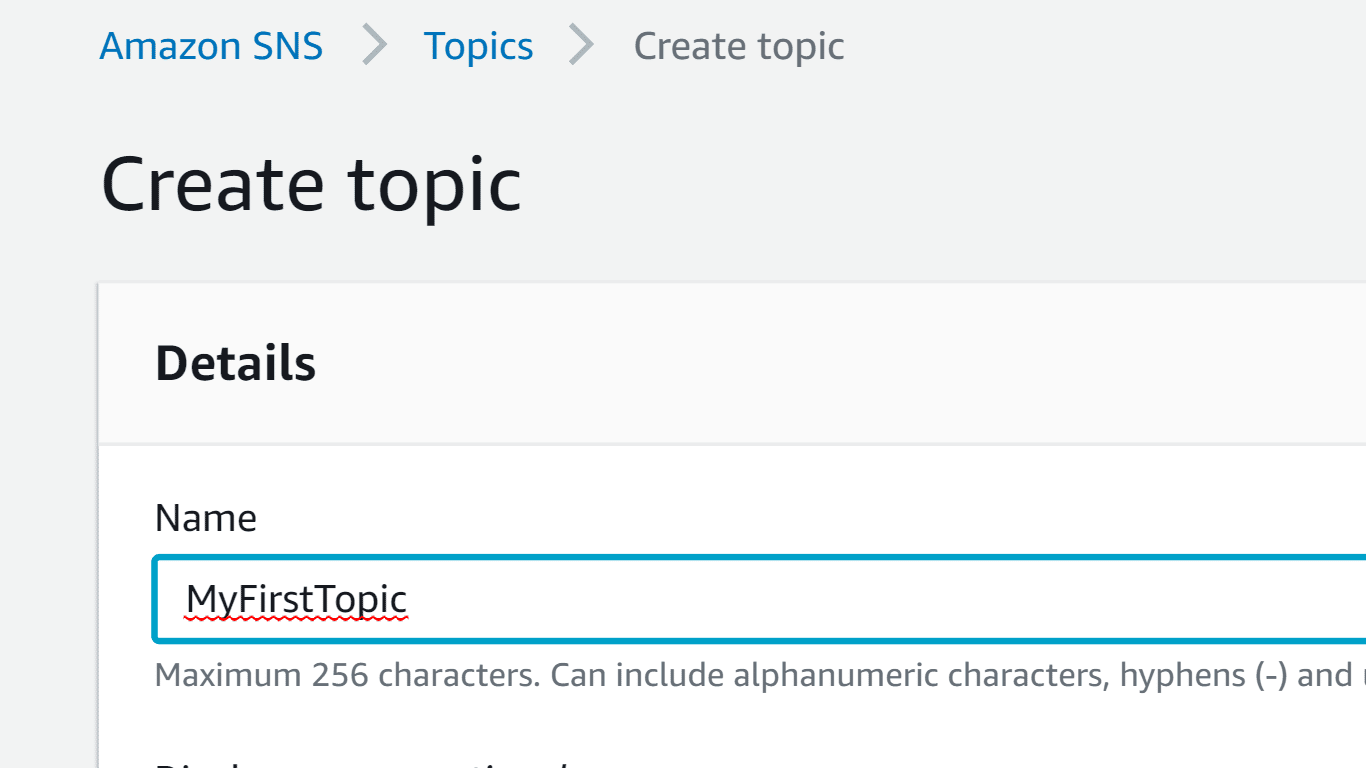
Task: Click the Details section header
Action: coord(235,363)
